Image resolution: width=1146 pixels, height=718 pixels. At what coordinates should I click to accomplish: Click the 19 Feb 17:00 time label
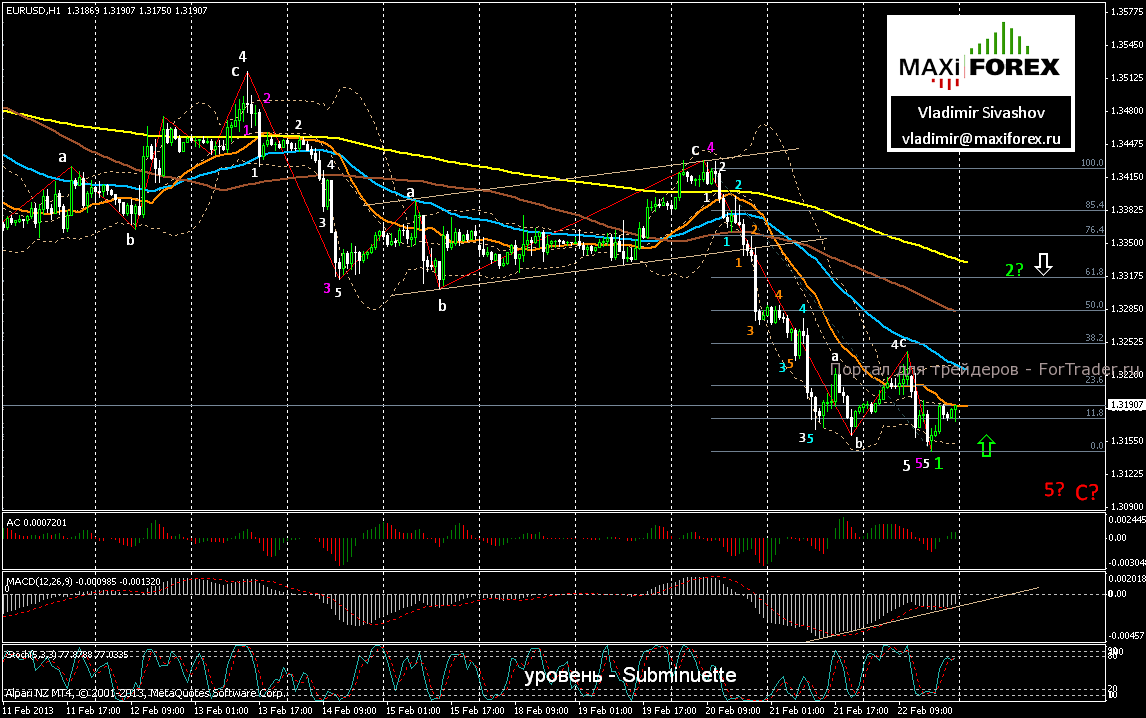pyautogui.click(x=669, y=711)
